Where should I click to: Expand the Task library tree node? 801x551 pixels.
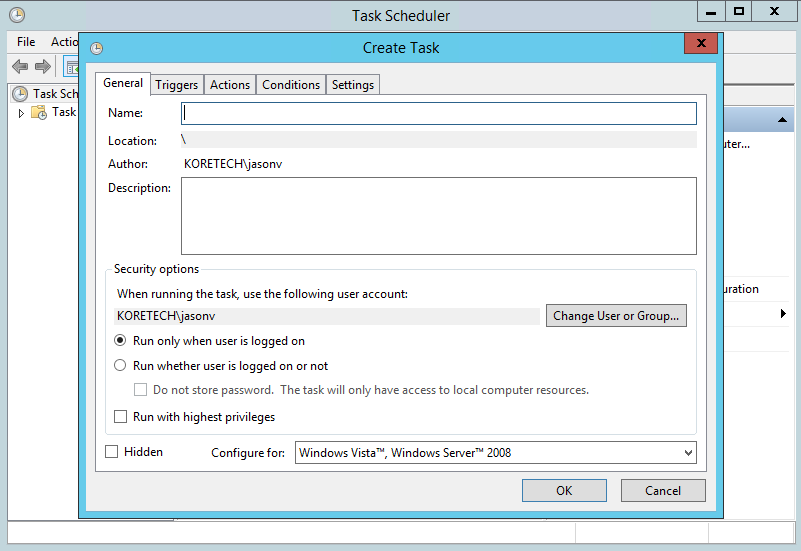point(21,113)
